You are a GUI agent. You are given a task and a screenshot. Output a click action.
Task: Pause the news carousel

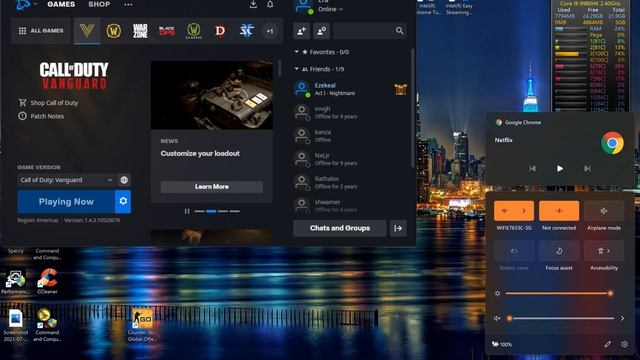pos(187,211)
